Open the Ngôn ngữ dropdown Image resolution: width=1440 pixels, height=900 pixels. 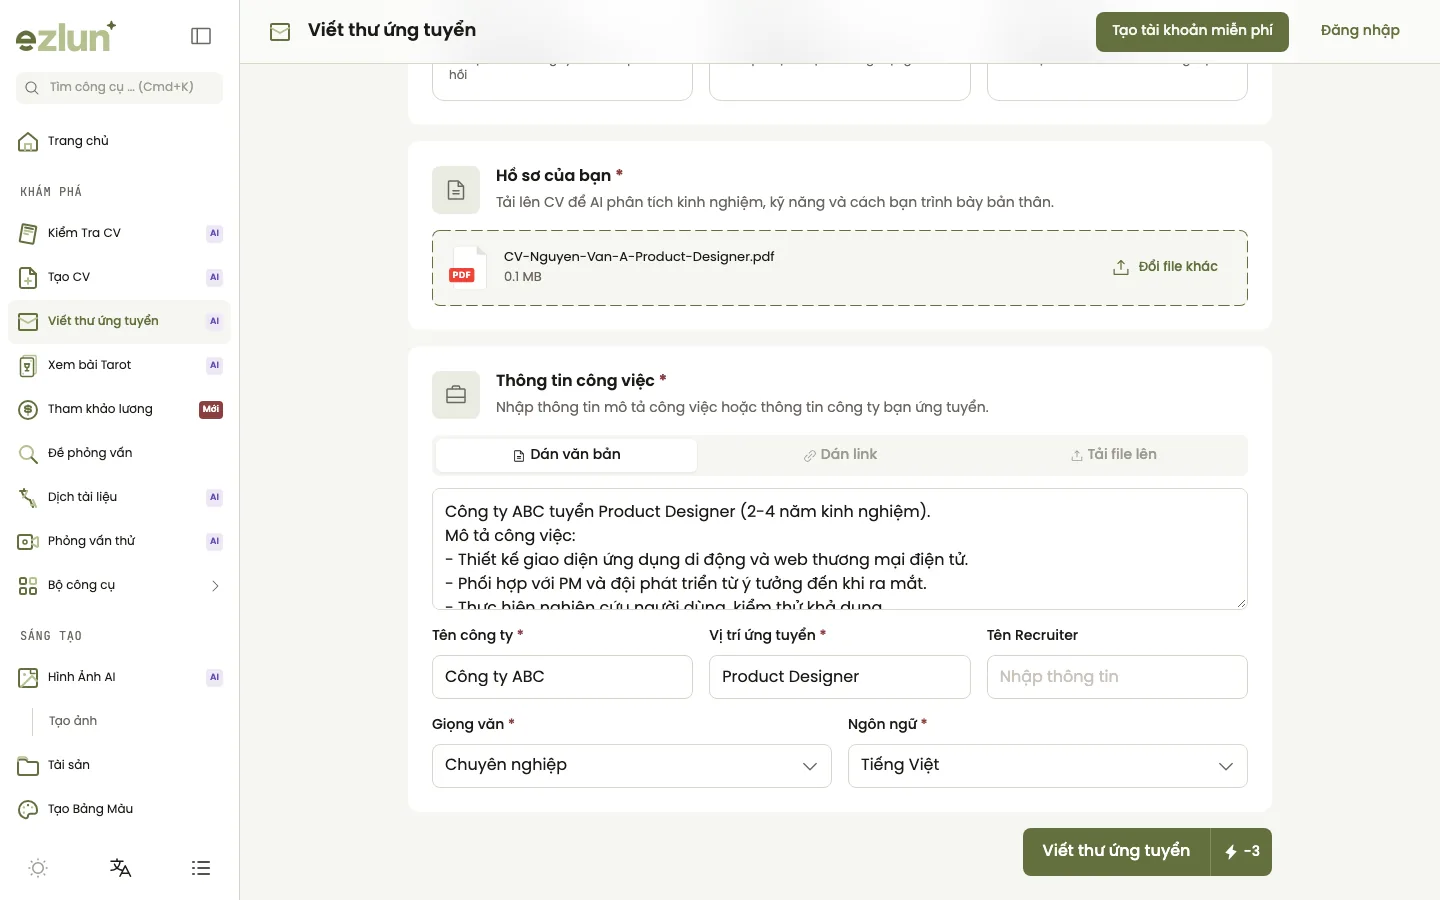1047,766
